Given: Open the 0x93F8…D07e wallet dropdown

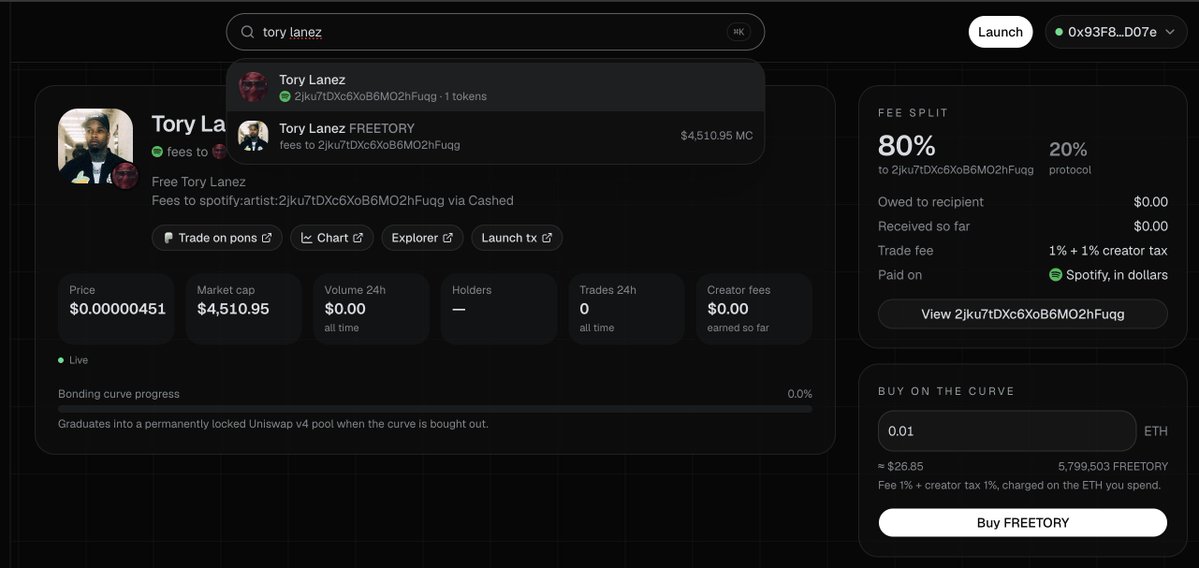Looking at the screenshot, I should (x=1116, y=32).
